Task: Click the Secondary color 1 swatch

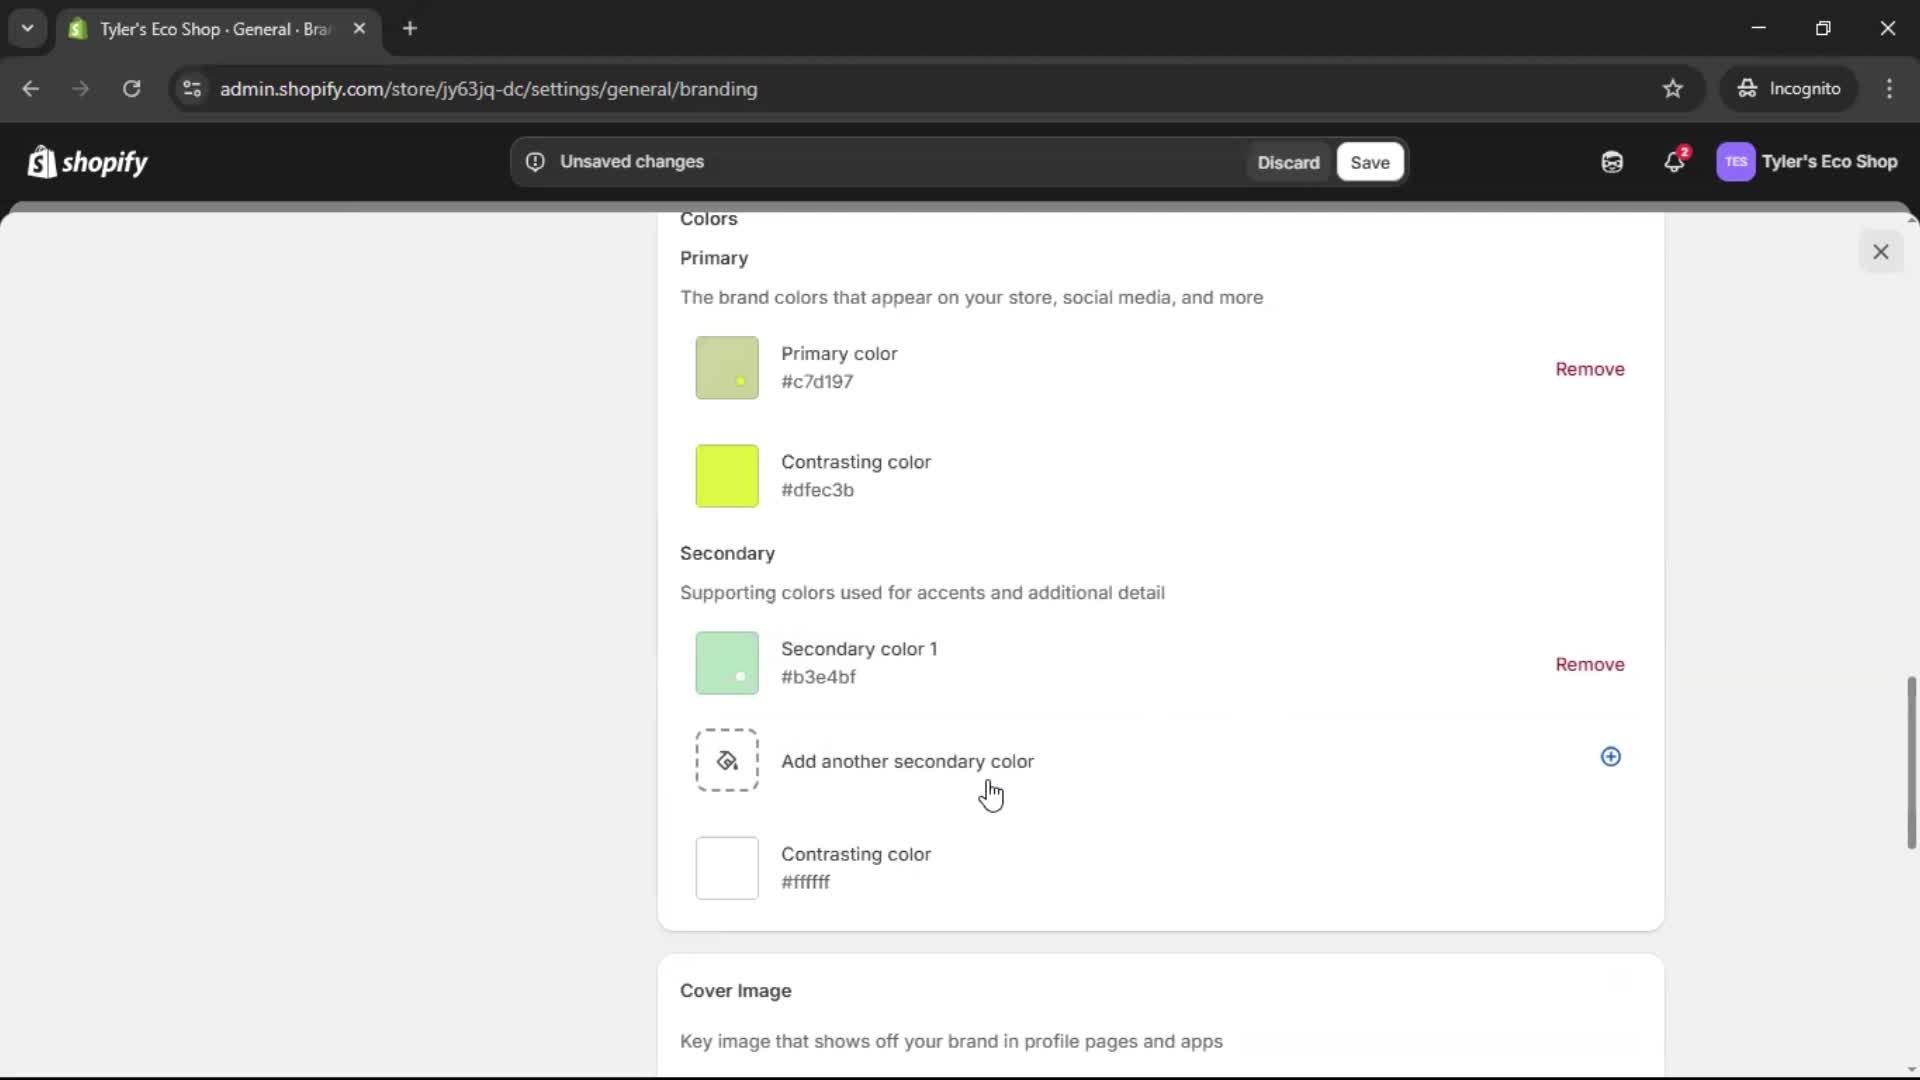Action: [727, 663]
